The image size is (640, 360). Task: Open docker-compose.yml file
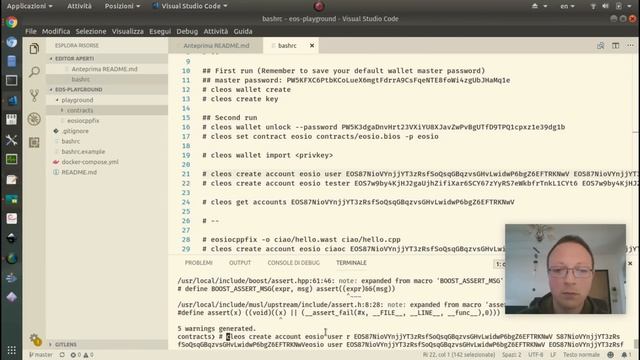click(90, 162)
